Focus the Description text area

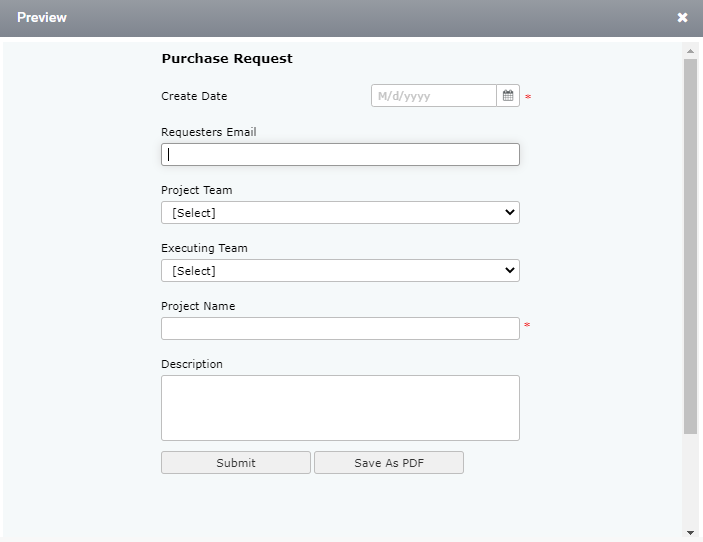(x=340, y=408)
